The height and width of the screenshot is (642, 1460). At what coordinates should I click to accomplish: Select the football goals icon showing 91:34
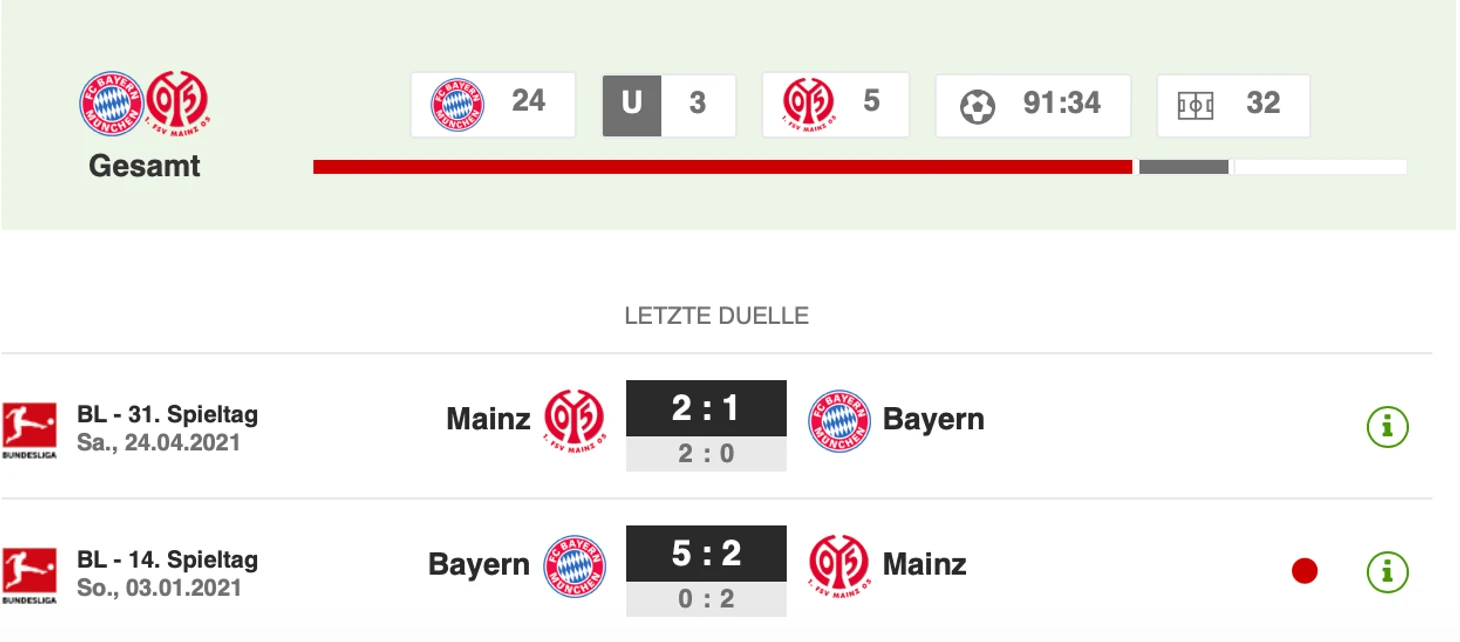[978, 106]
